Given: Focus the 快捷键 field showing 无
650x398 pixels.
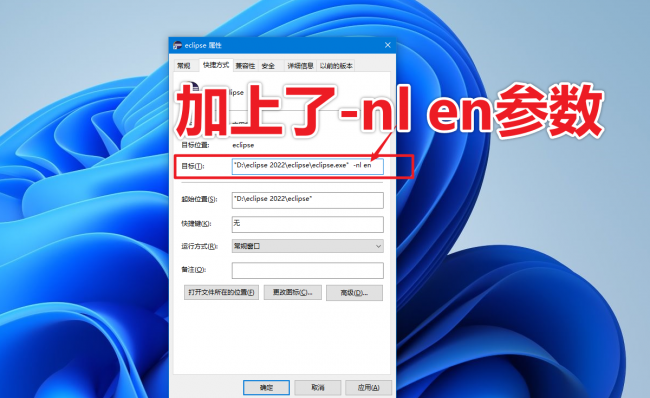Looking at the screenshot, I should (308, 224).
